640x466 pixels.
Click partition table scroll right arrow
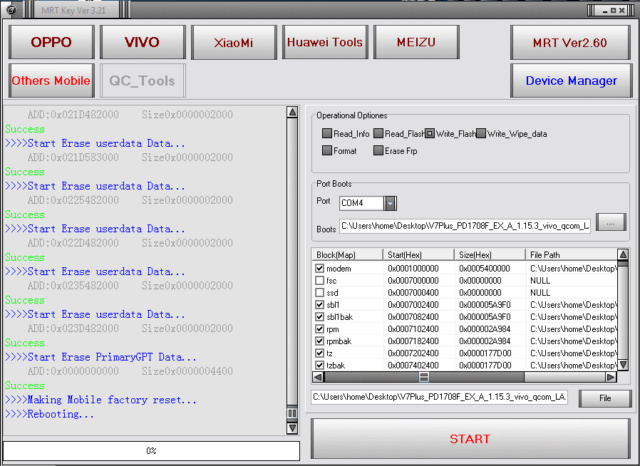tap(611, 377)
